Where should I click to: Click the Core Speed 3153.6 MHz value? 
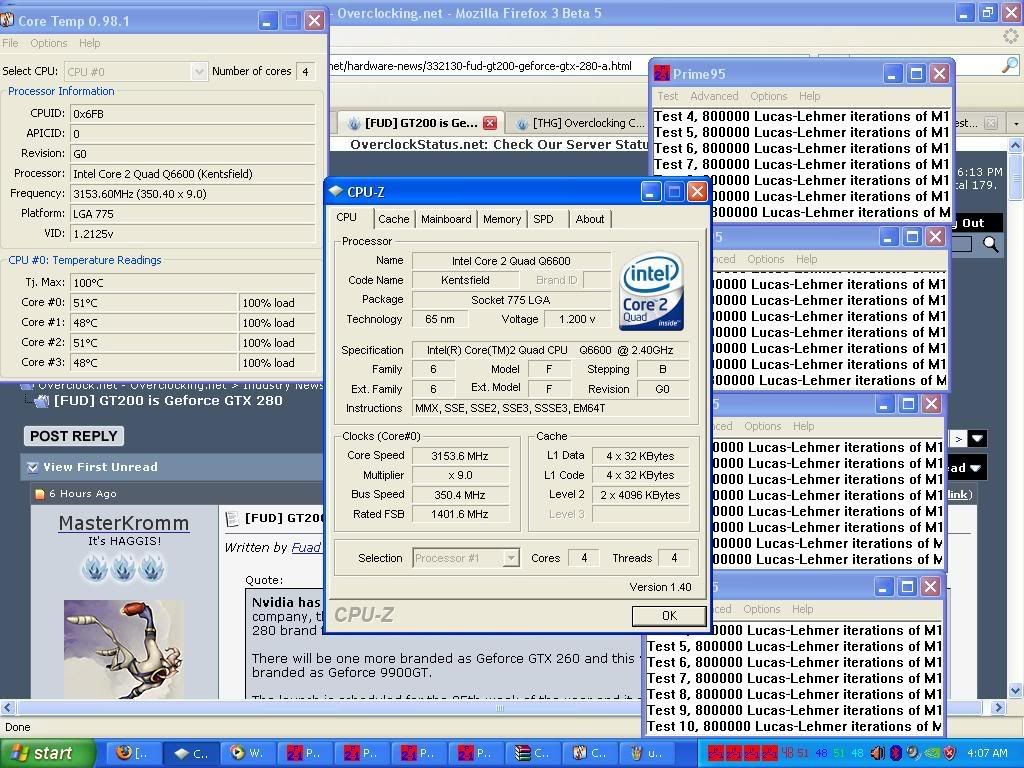click(x=460, y=456)
